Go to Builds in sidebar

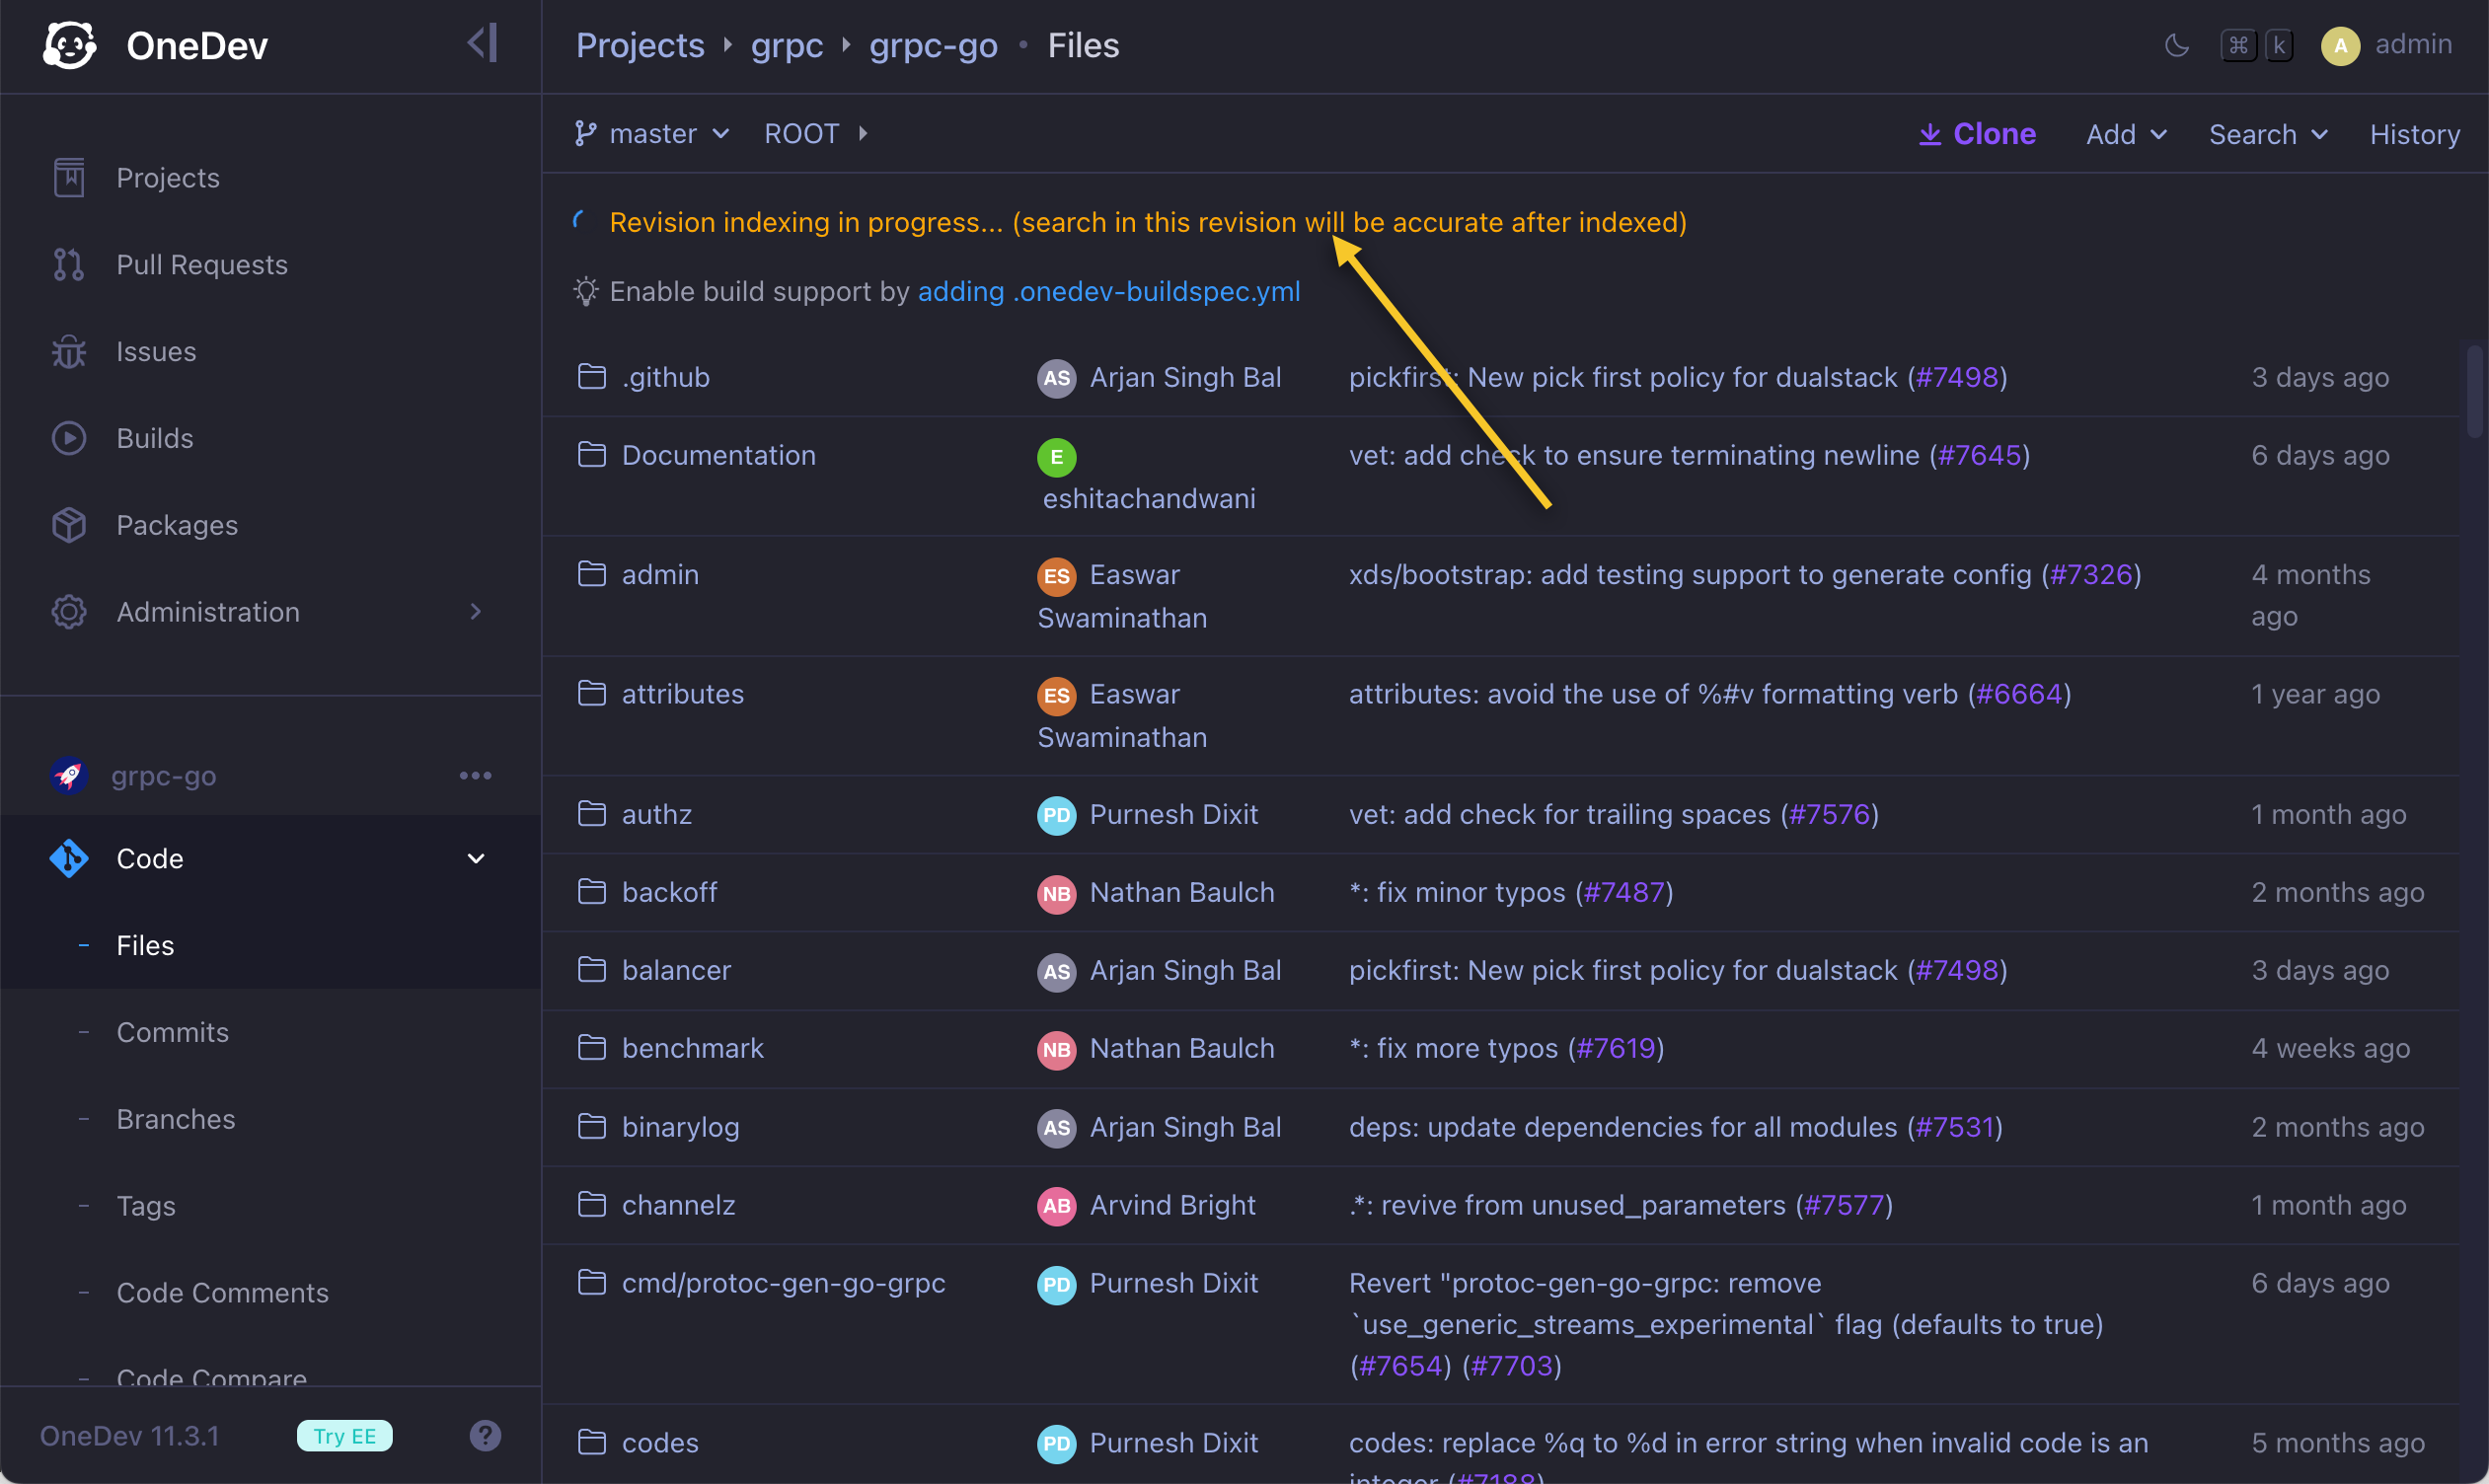tap(154, 438)
